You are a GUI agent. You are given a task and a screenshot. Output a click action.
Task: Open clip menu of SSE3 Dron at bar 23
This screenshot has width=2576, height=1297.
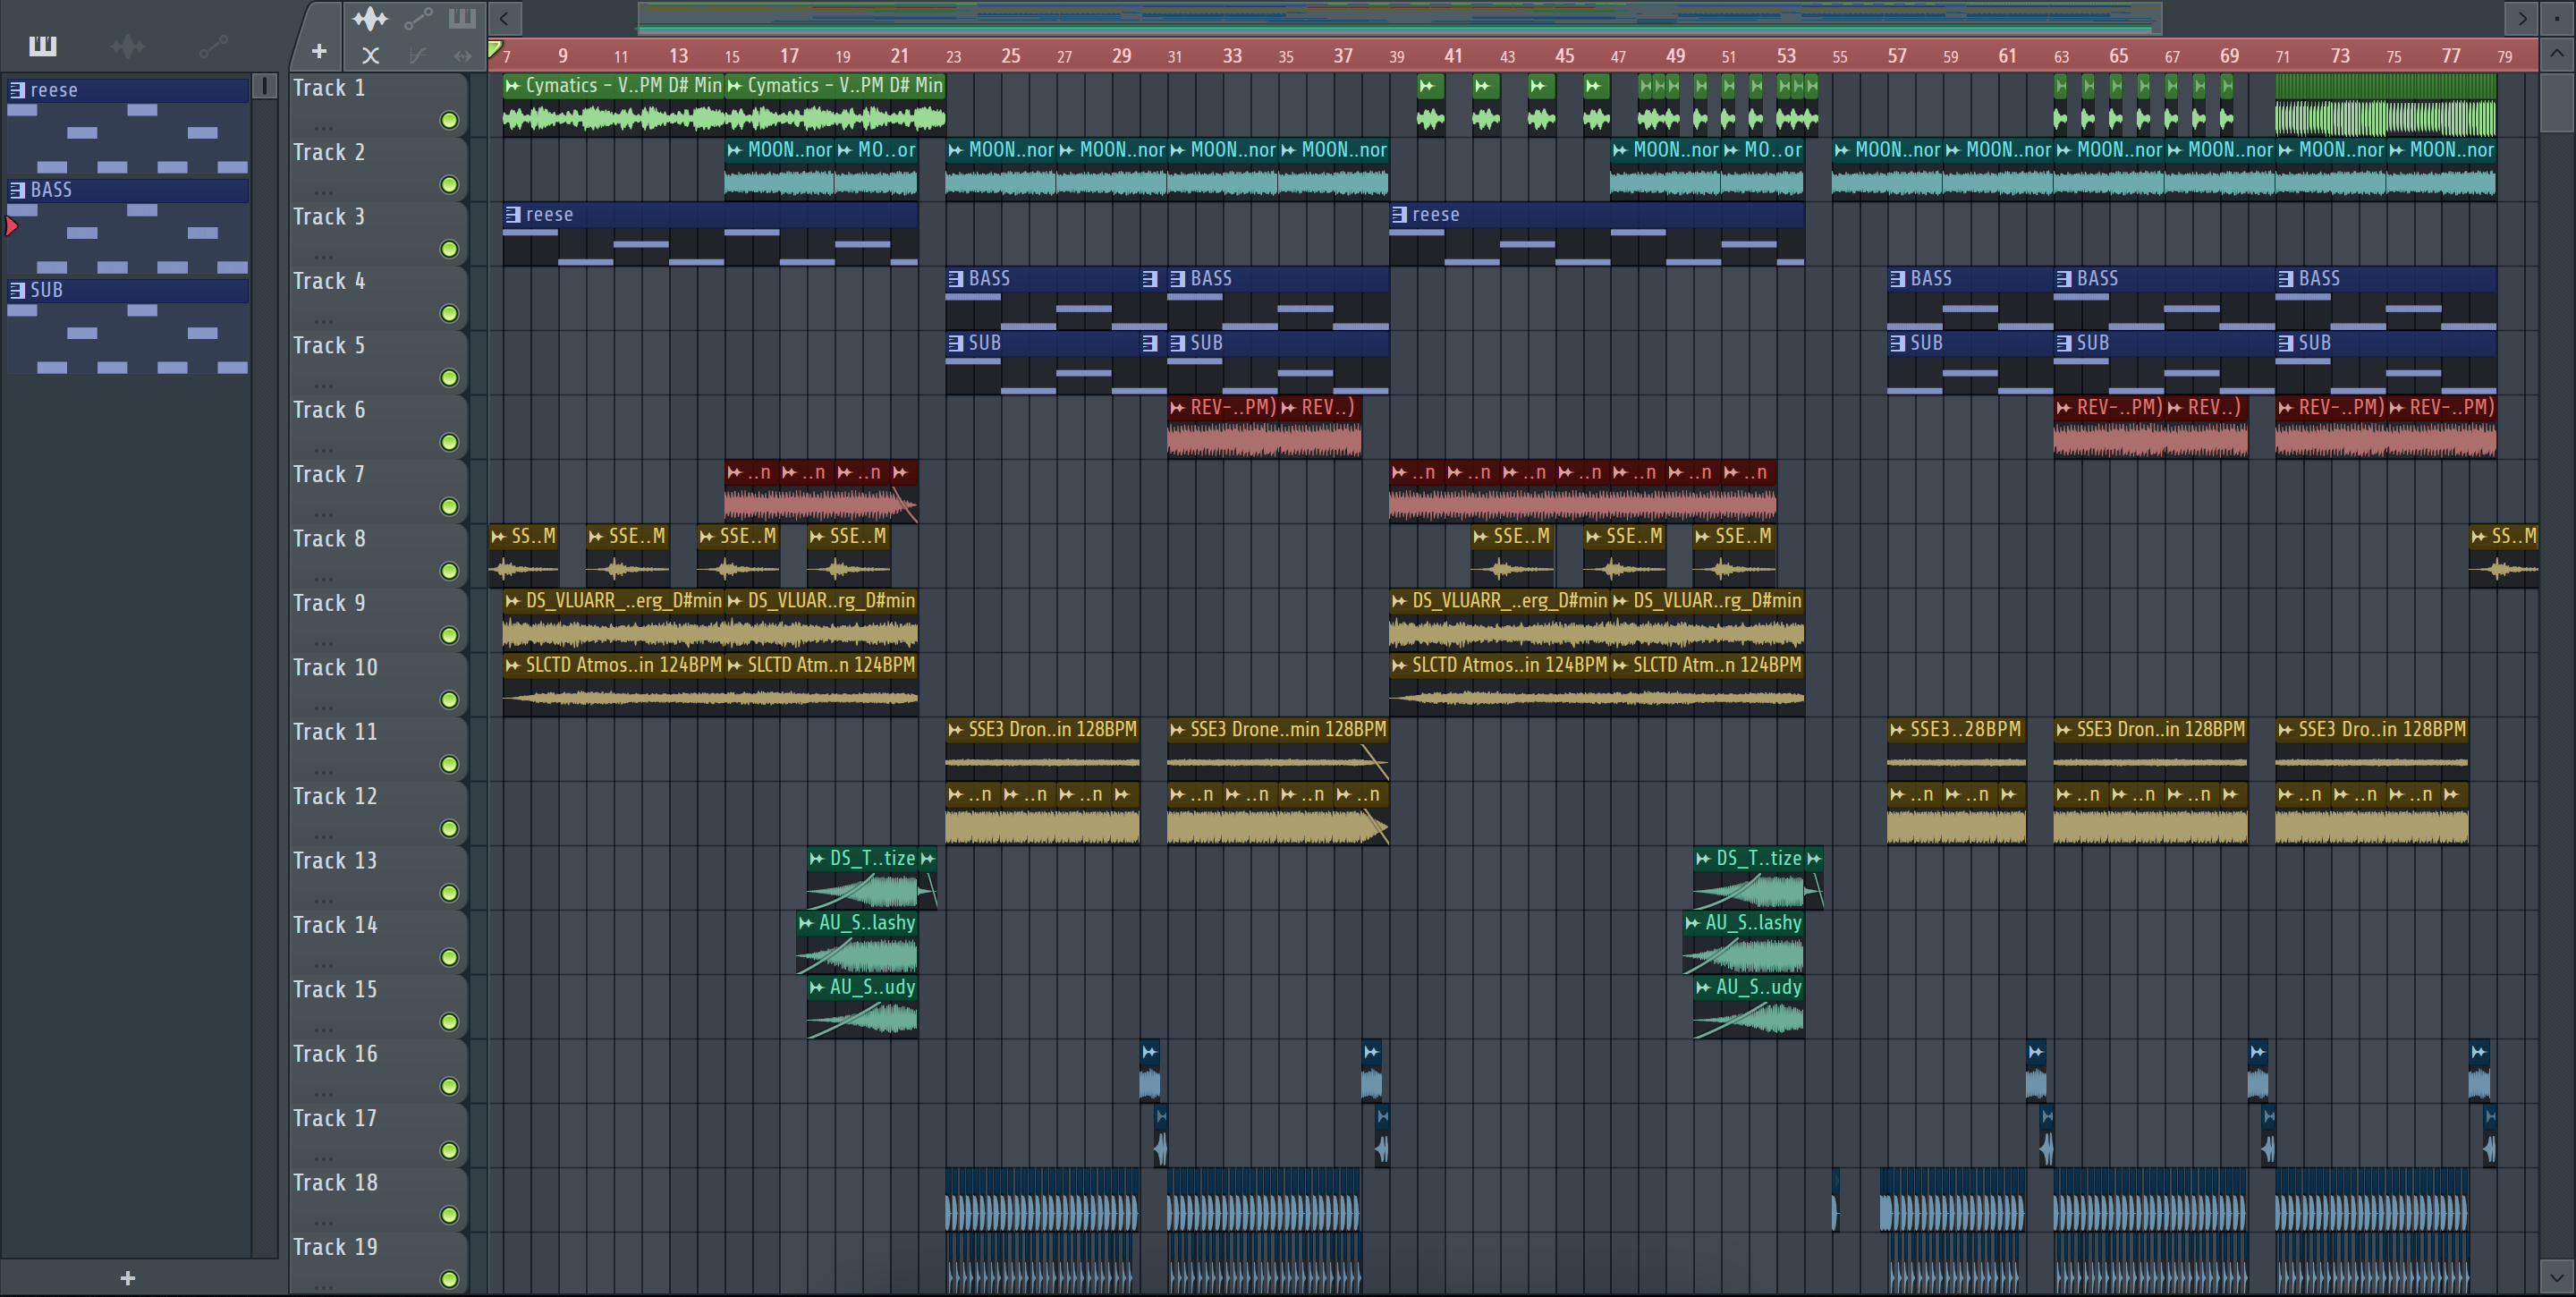956,730
